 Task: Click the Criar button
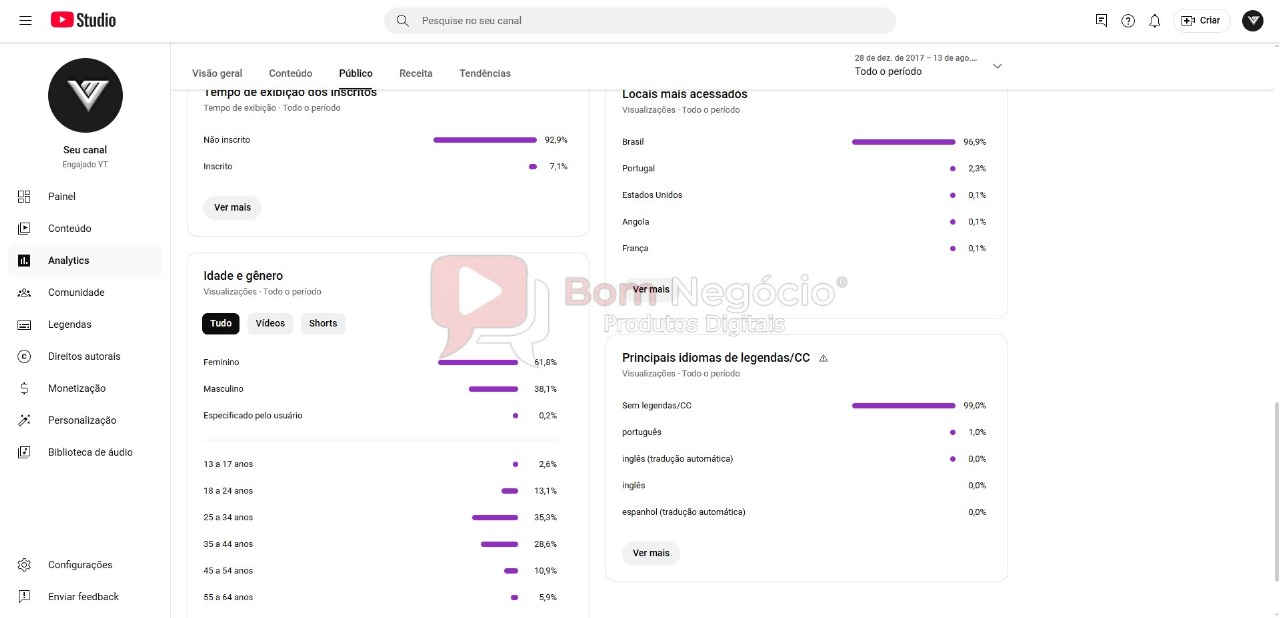(x=1202, y=20)
